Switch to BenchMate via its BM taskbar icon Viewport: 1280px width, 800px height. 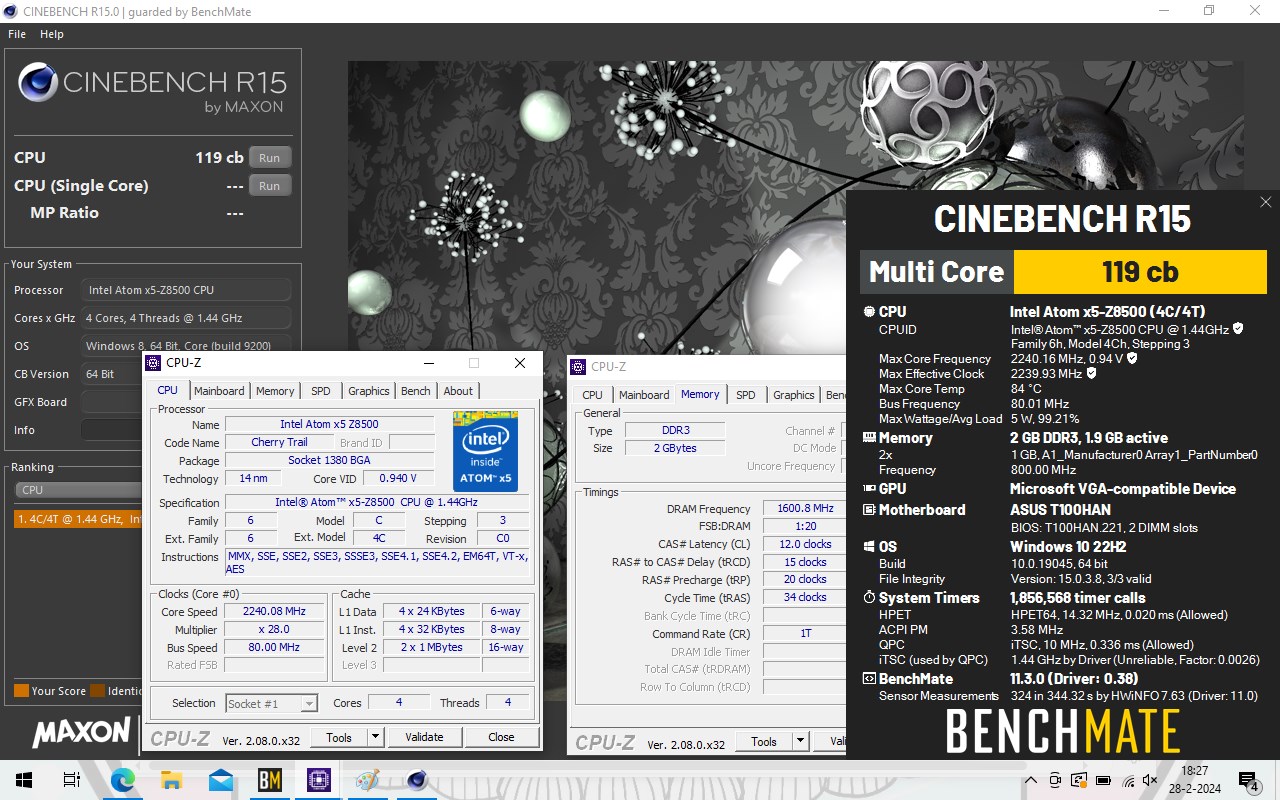pyautogui.click(x=269, y=780)
